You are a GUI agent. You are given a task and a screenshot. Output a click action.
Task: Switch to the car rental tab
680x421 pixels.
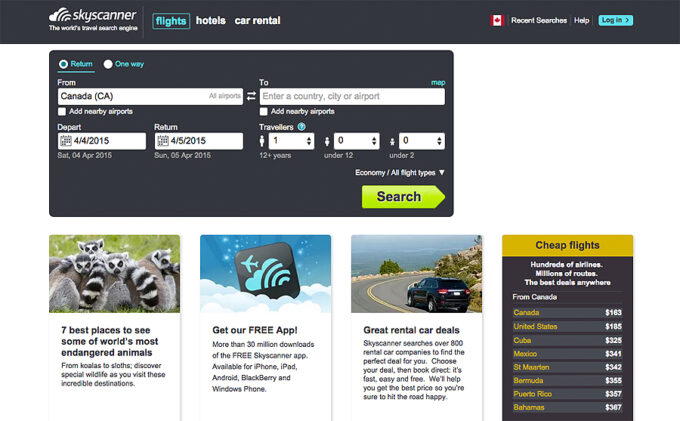click(x=258, y=20)
